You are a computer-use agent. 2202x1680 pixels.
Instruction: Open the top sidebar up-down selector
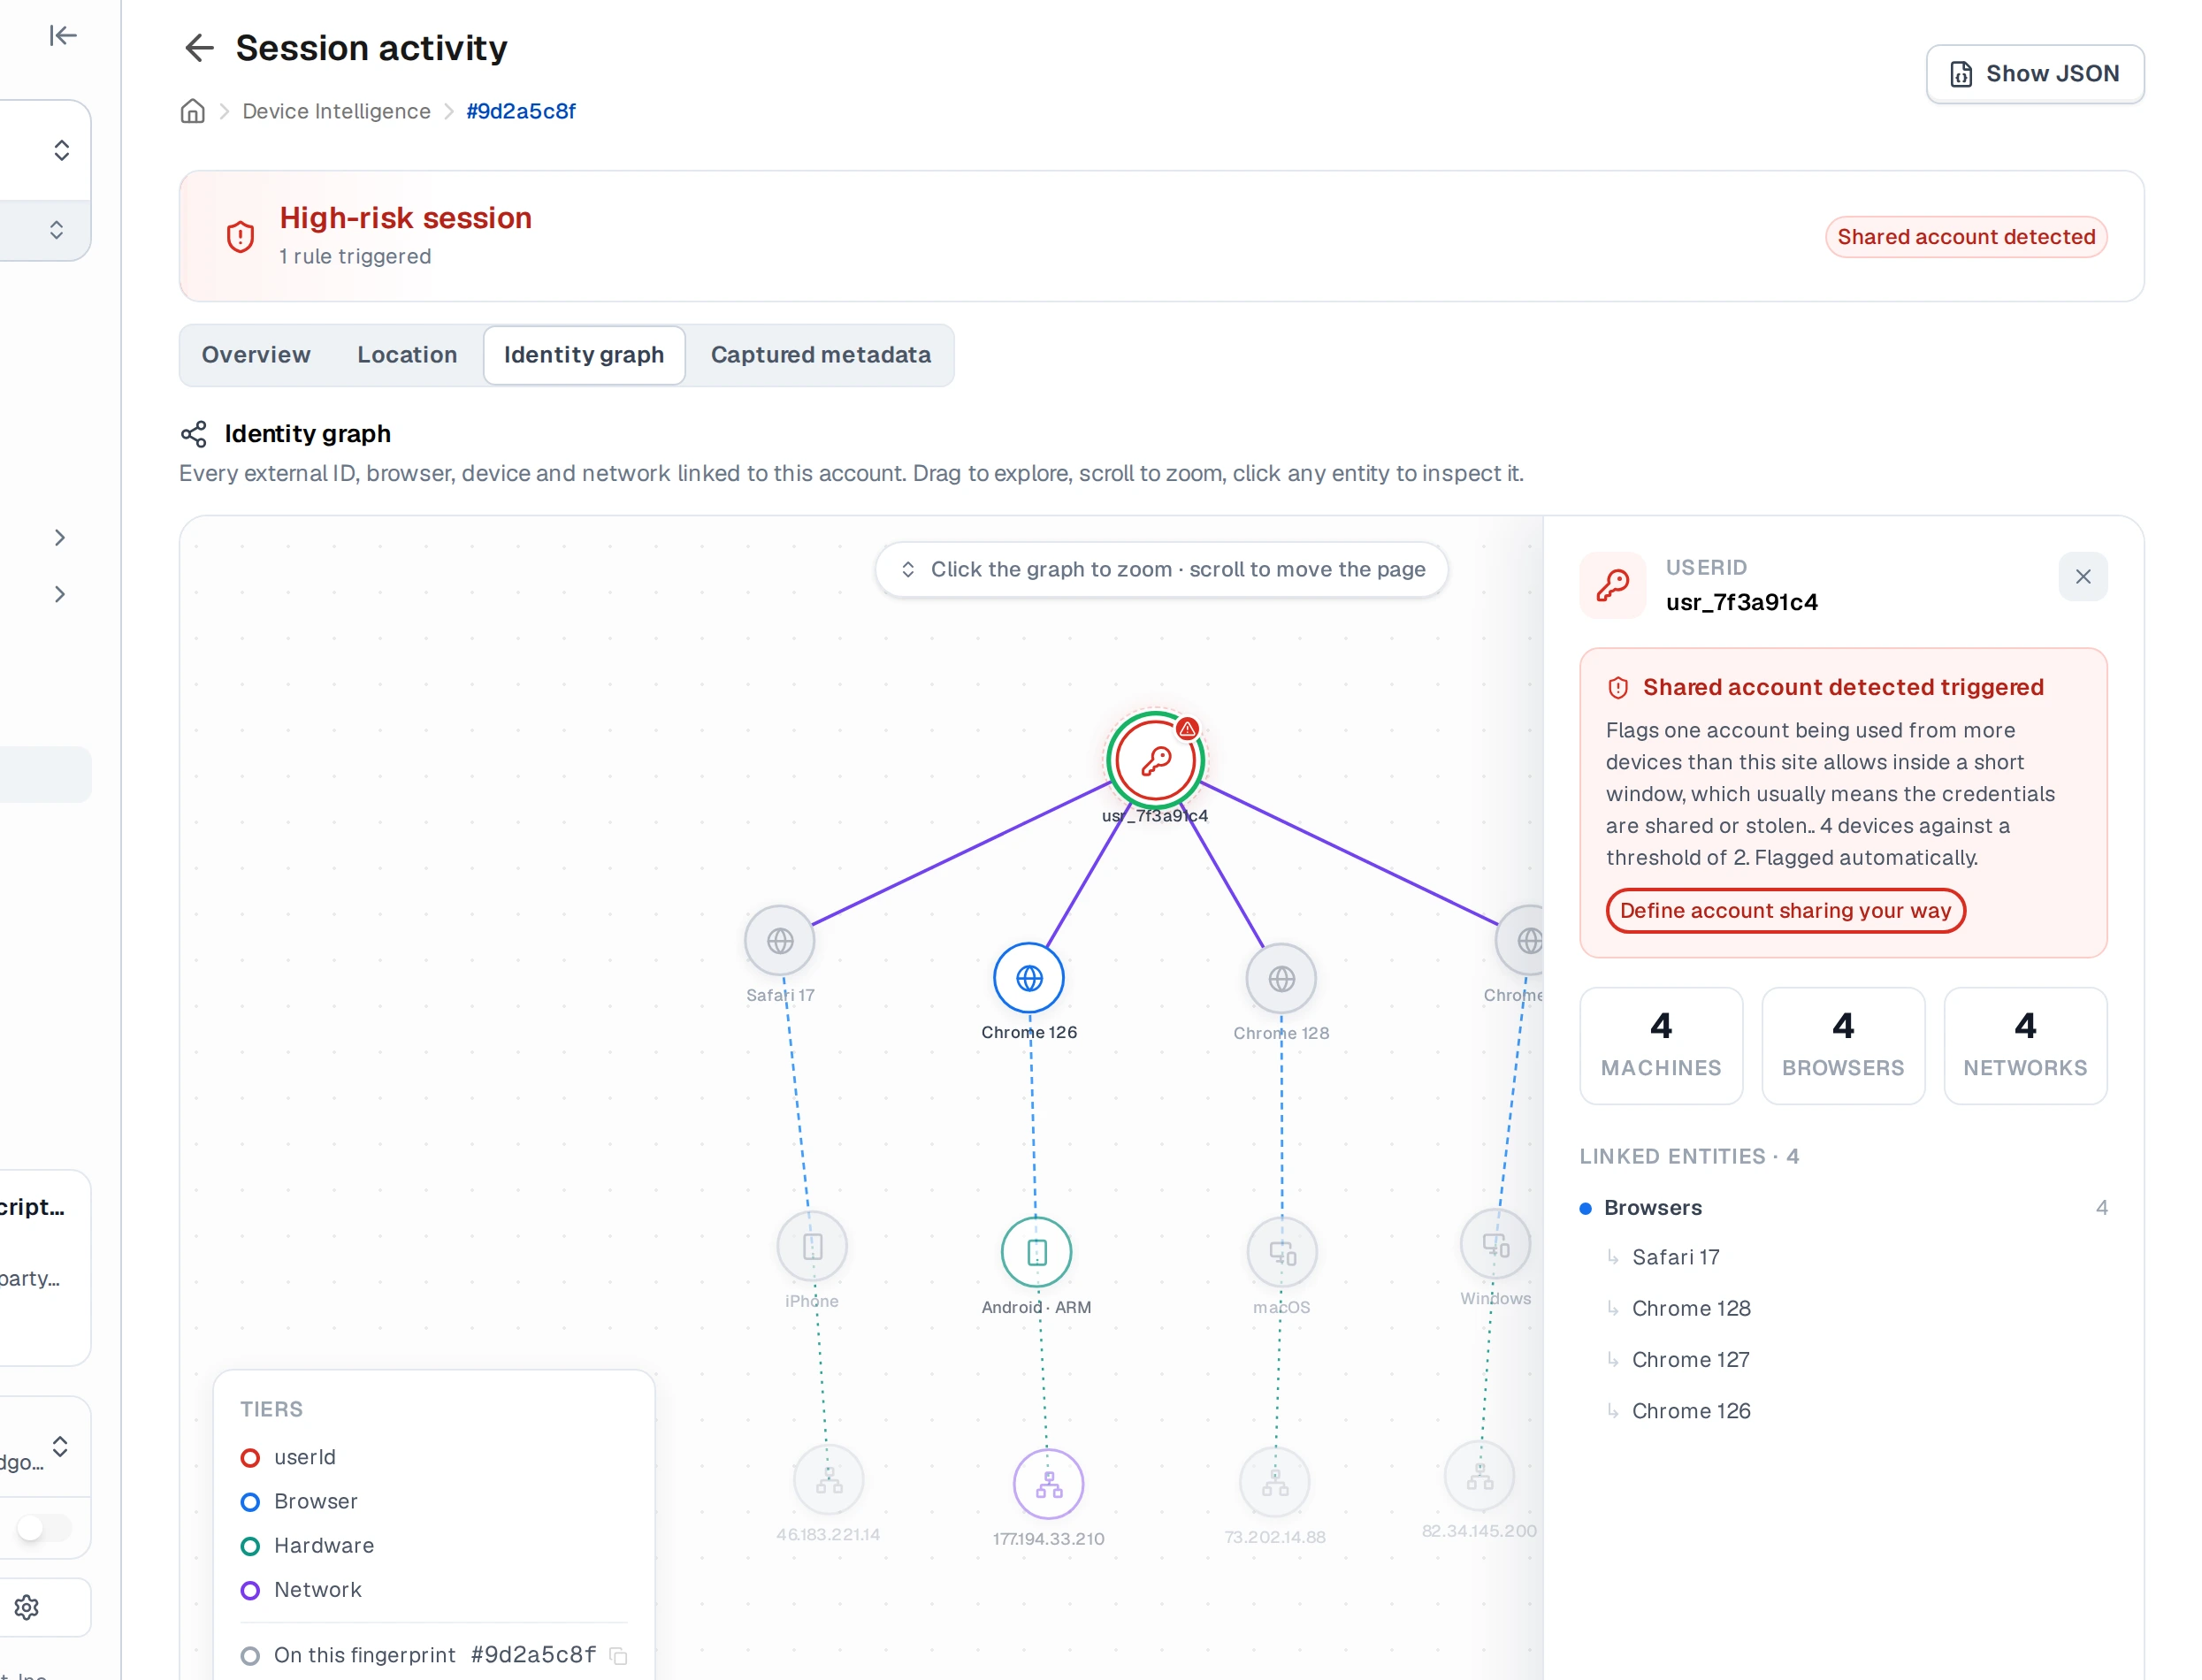point(61,150)
